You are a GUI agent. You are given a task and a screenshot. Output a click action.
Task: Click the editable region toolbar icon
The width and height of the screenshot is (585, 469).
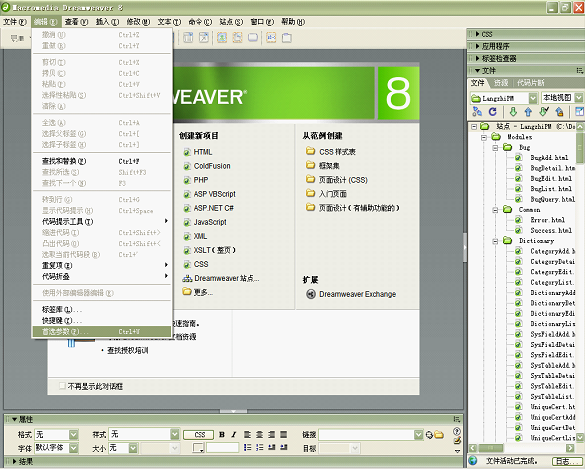tap(204, 38)
